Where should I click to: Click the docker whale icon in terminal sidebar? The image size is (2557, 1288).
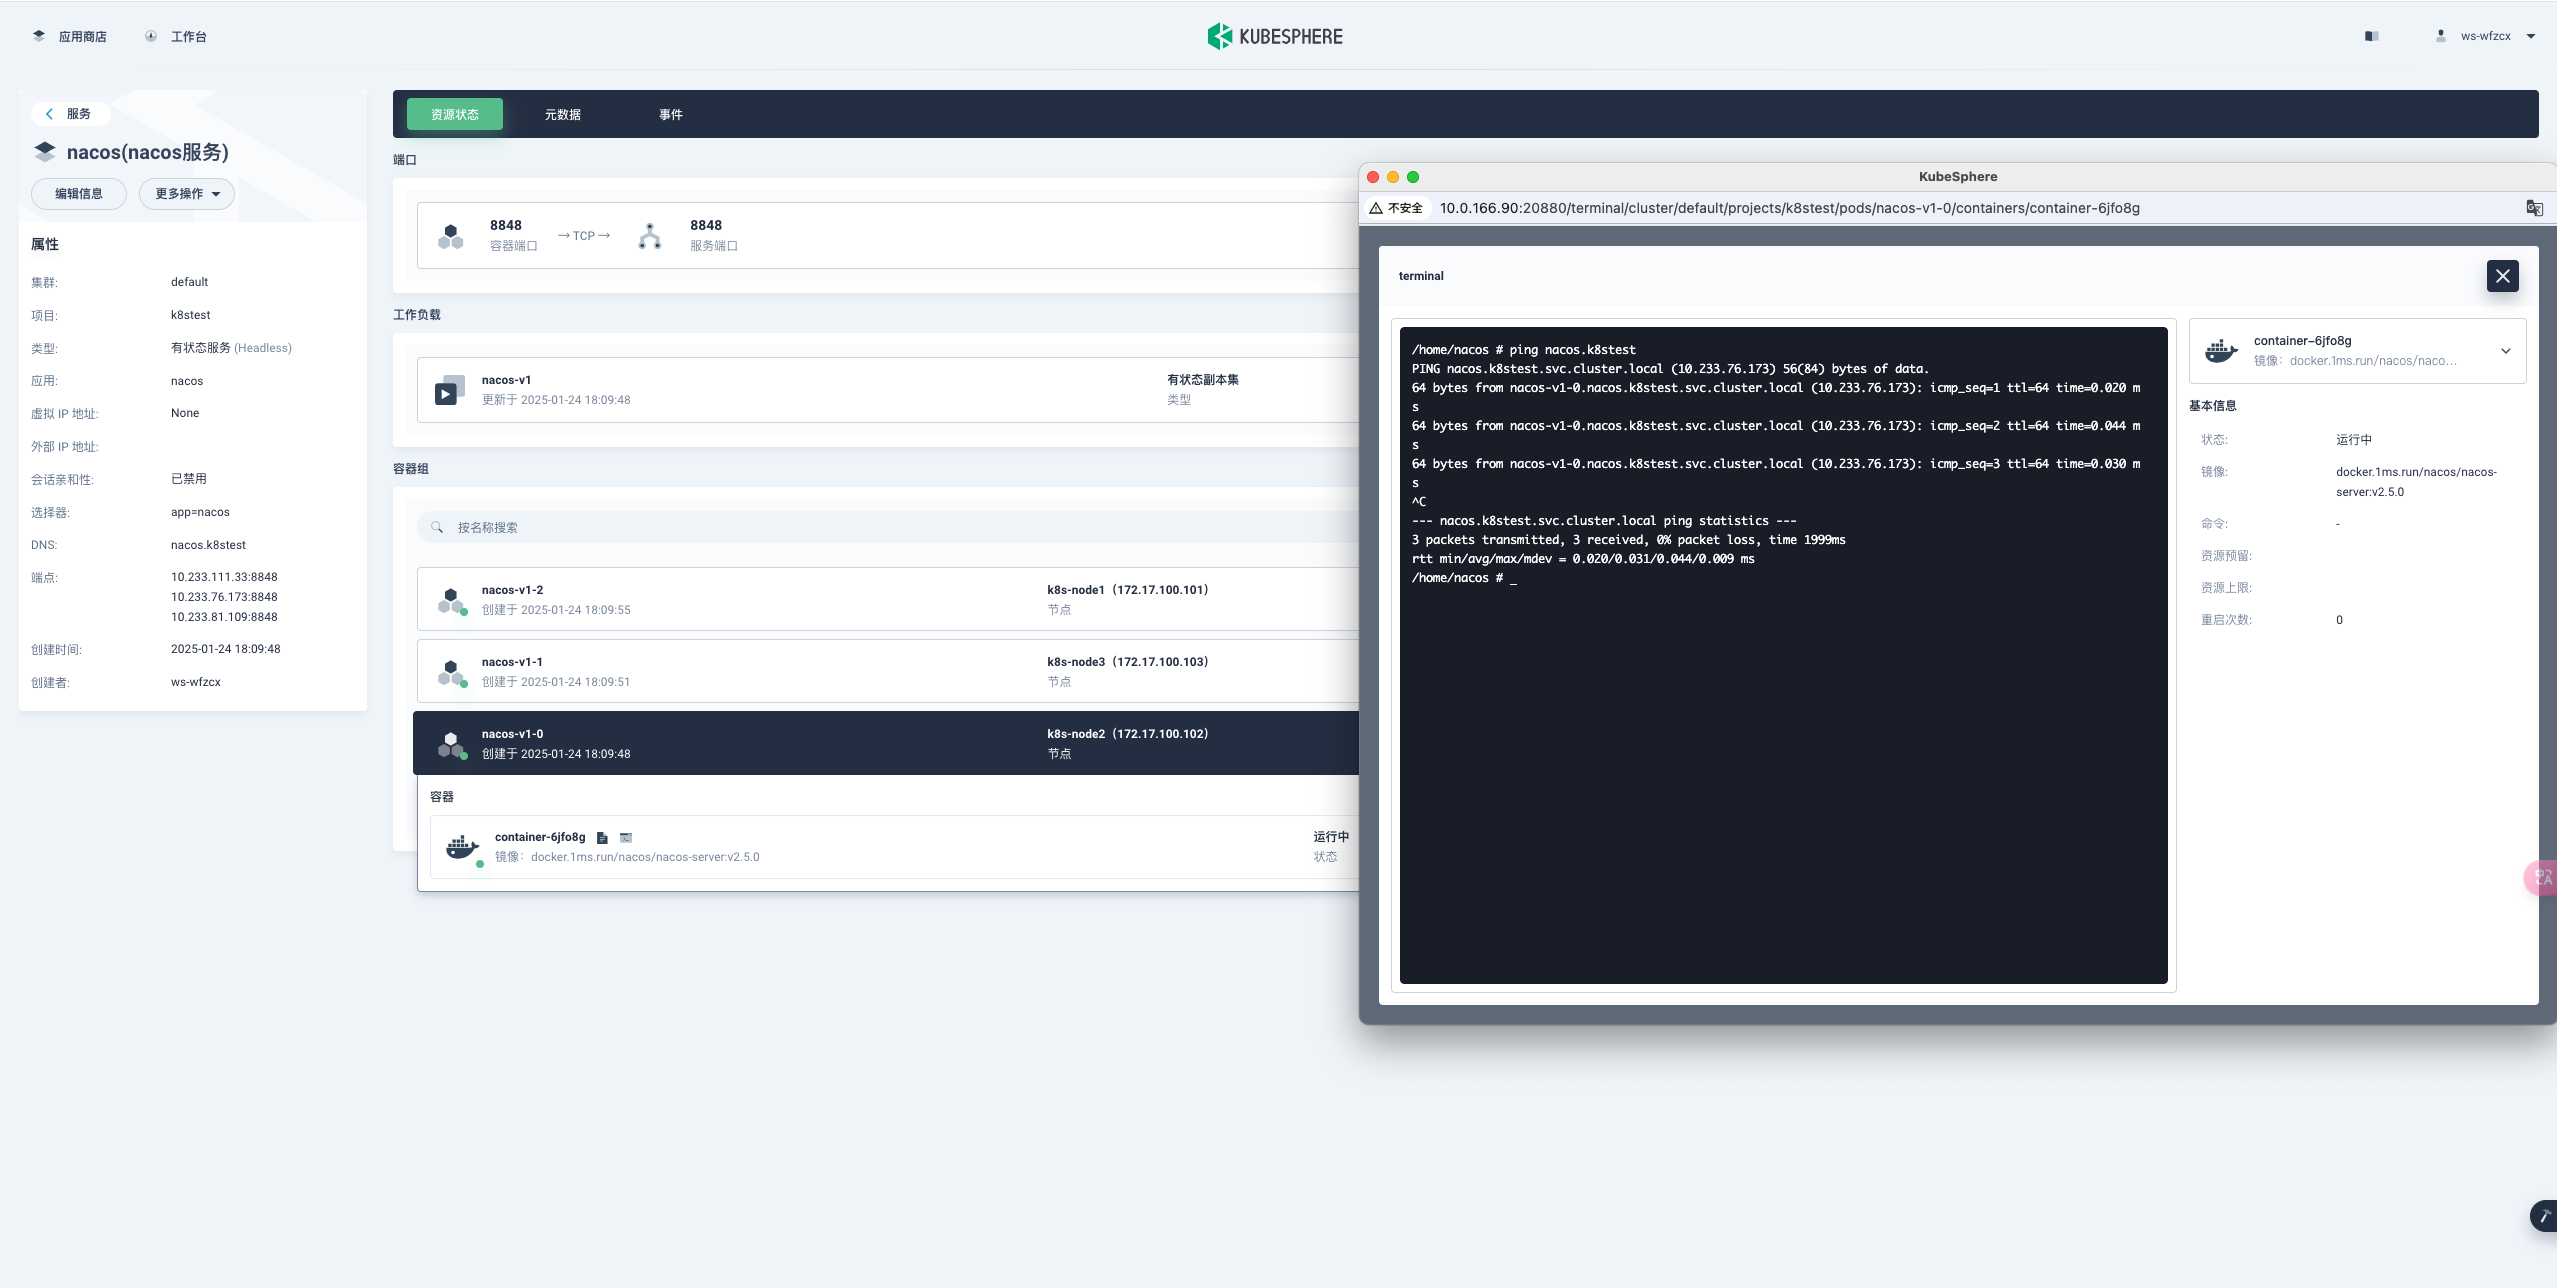point(2221,351)
